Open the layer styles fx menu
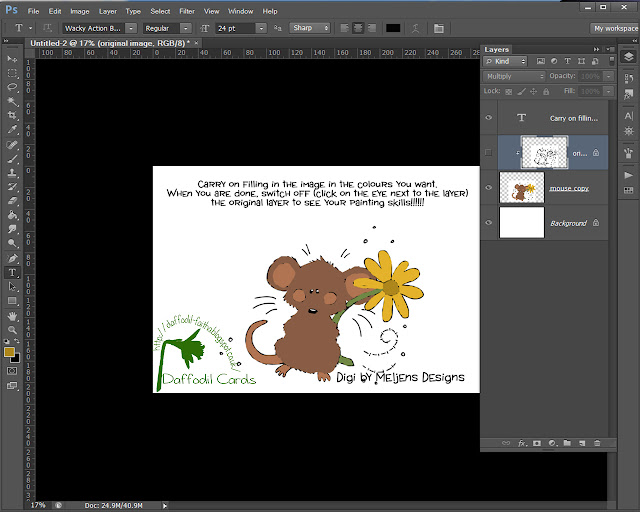Screen dimensions: 640x512 522,443
